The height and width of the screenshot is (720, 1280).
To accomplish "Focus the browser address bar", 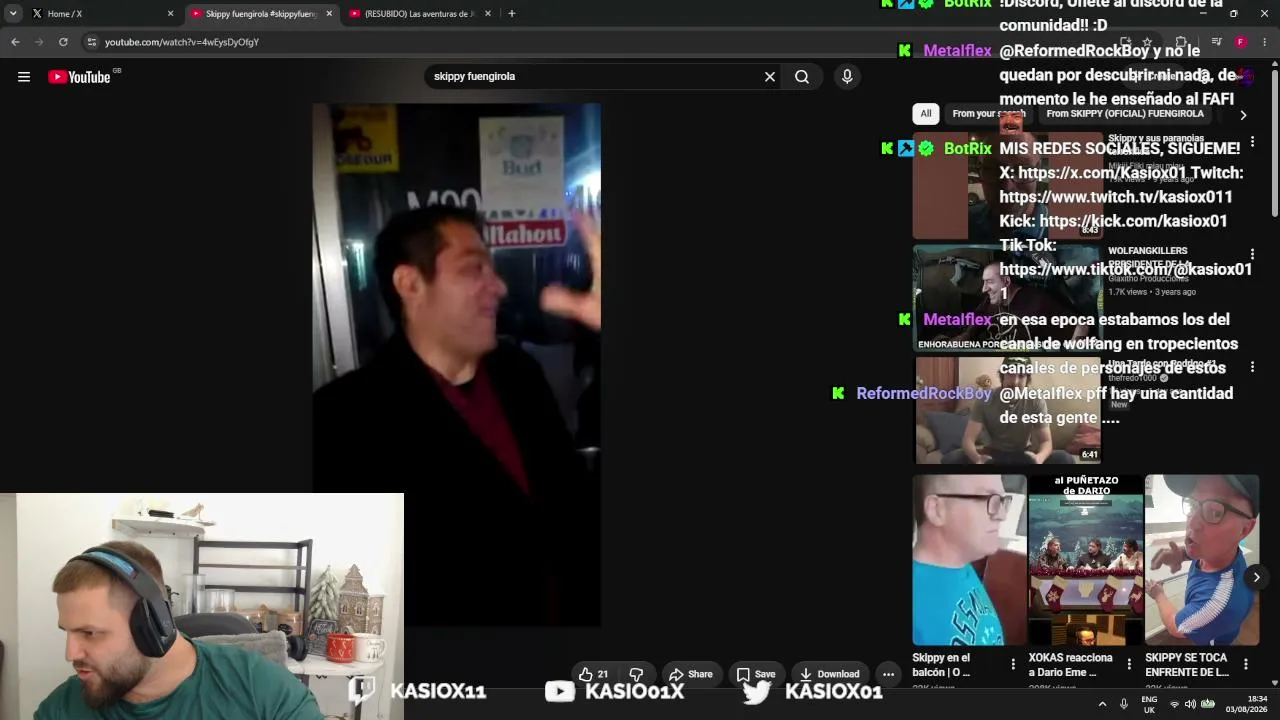I will tap(600, 42).
